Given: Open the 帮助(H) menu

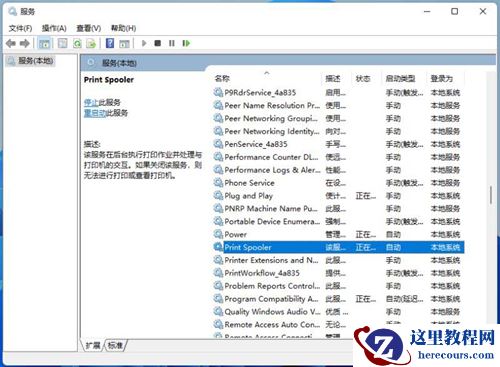Looking at the screenshot, I should pos(123,28).
